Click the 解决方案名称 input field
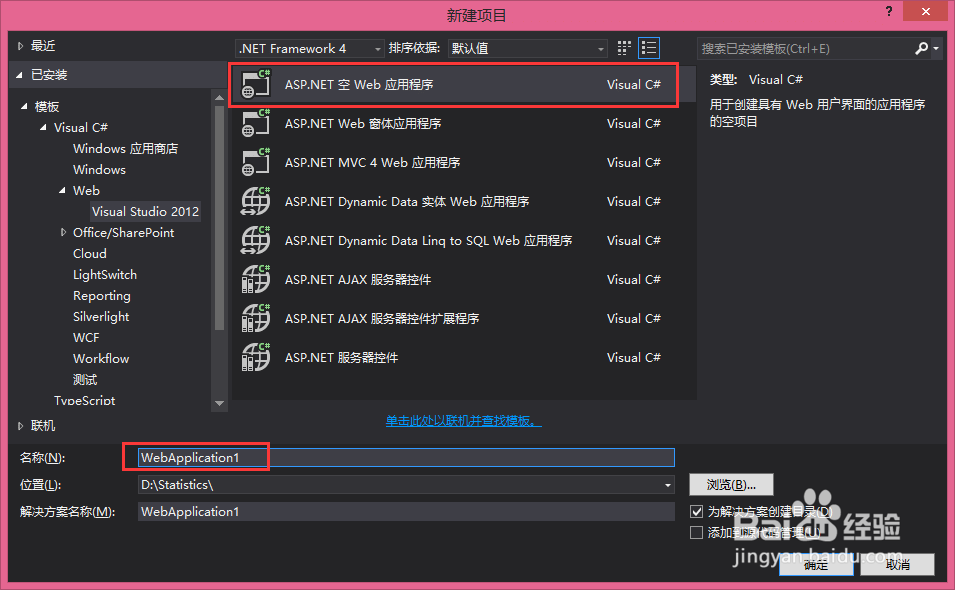Screen dimensions: 955x590 click(406, 511)
